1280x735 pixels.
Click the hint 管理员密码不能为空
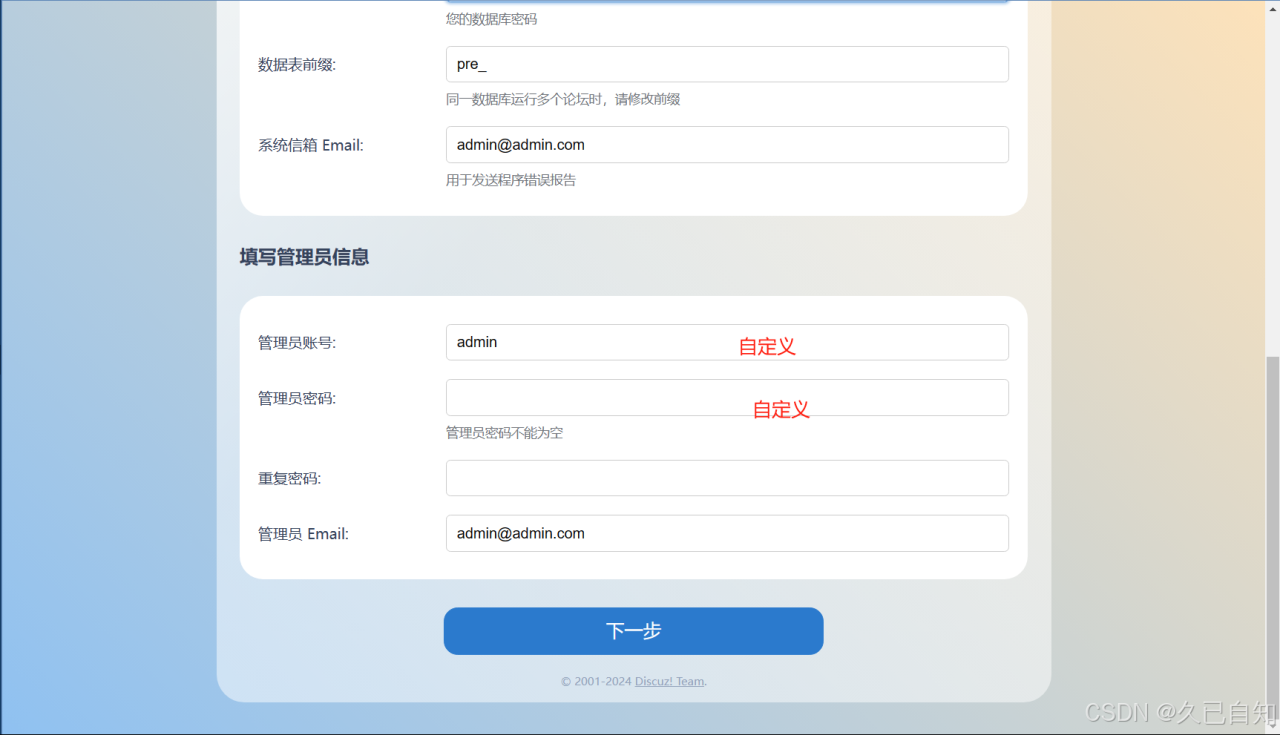(504, 432)
